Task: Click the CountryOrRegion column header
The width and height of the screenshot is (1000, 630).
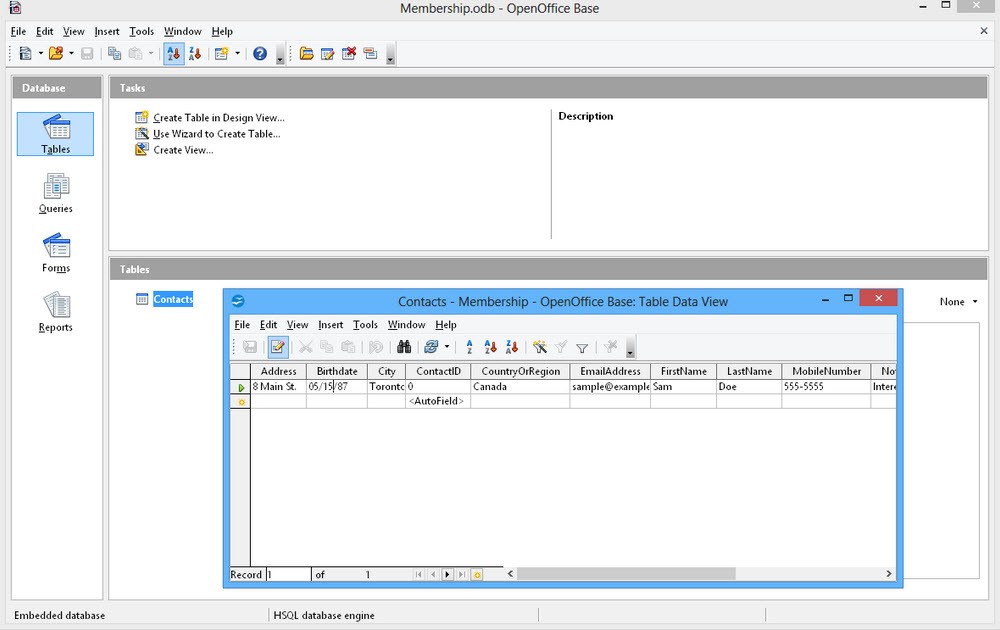Action: point(520,371)
